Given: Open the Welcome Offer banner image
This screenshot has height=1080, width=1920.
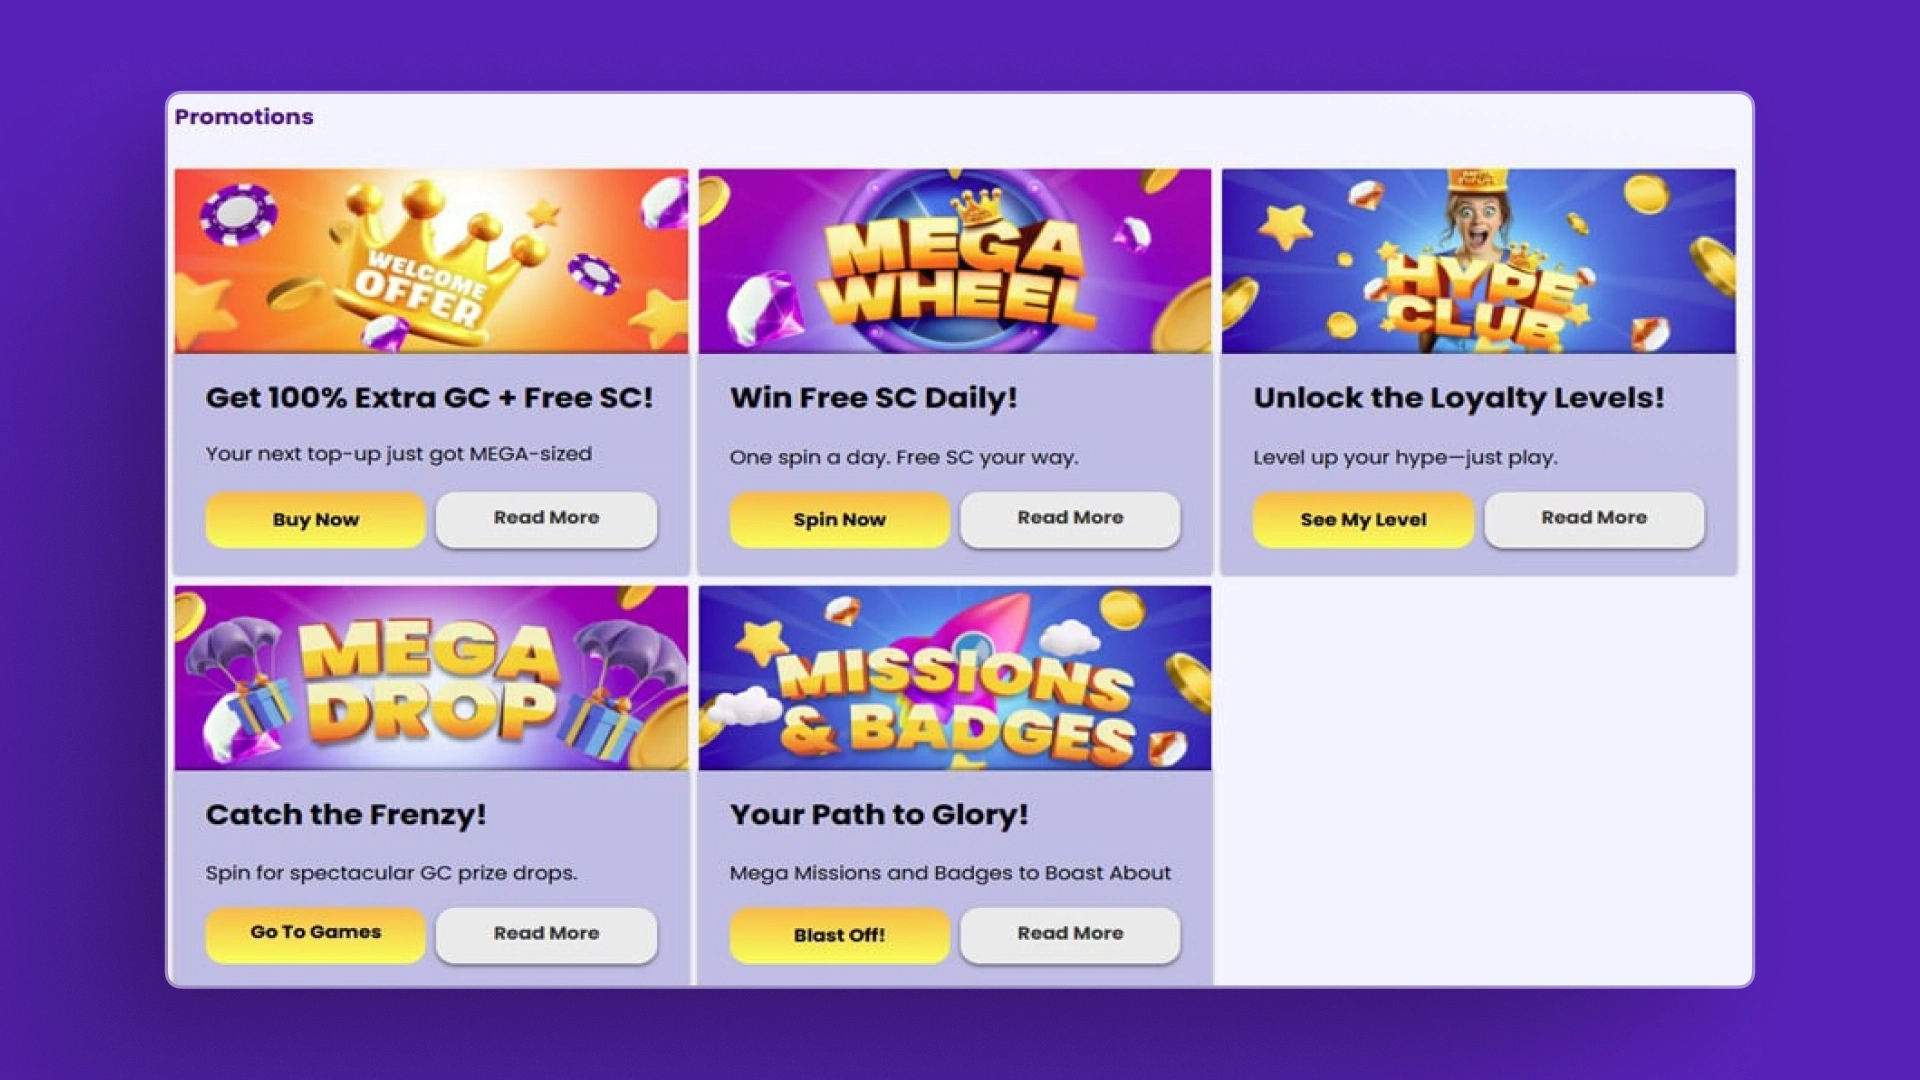Looking at the screenshot, I should 432,260.
